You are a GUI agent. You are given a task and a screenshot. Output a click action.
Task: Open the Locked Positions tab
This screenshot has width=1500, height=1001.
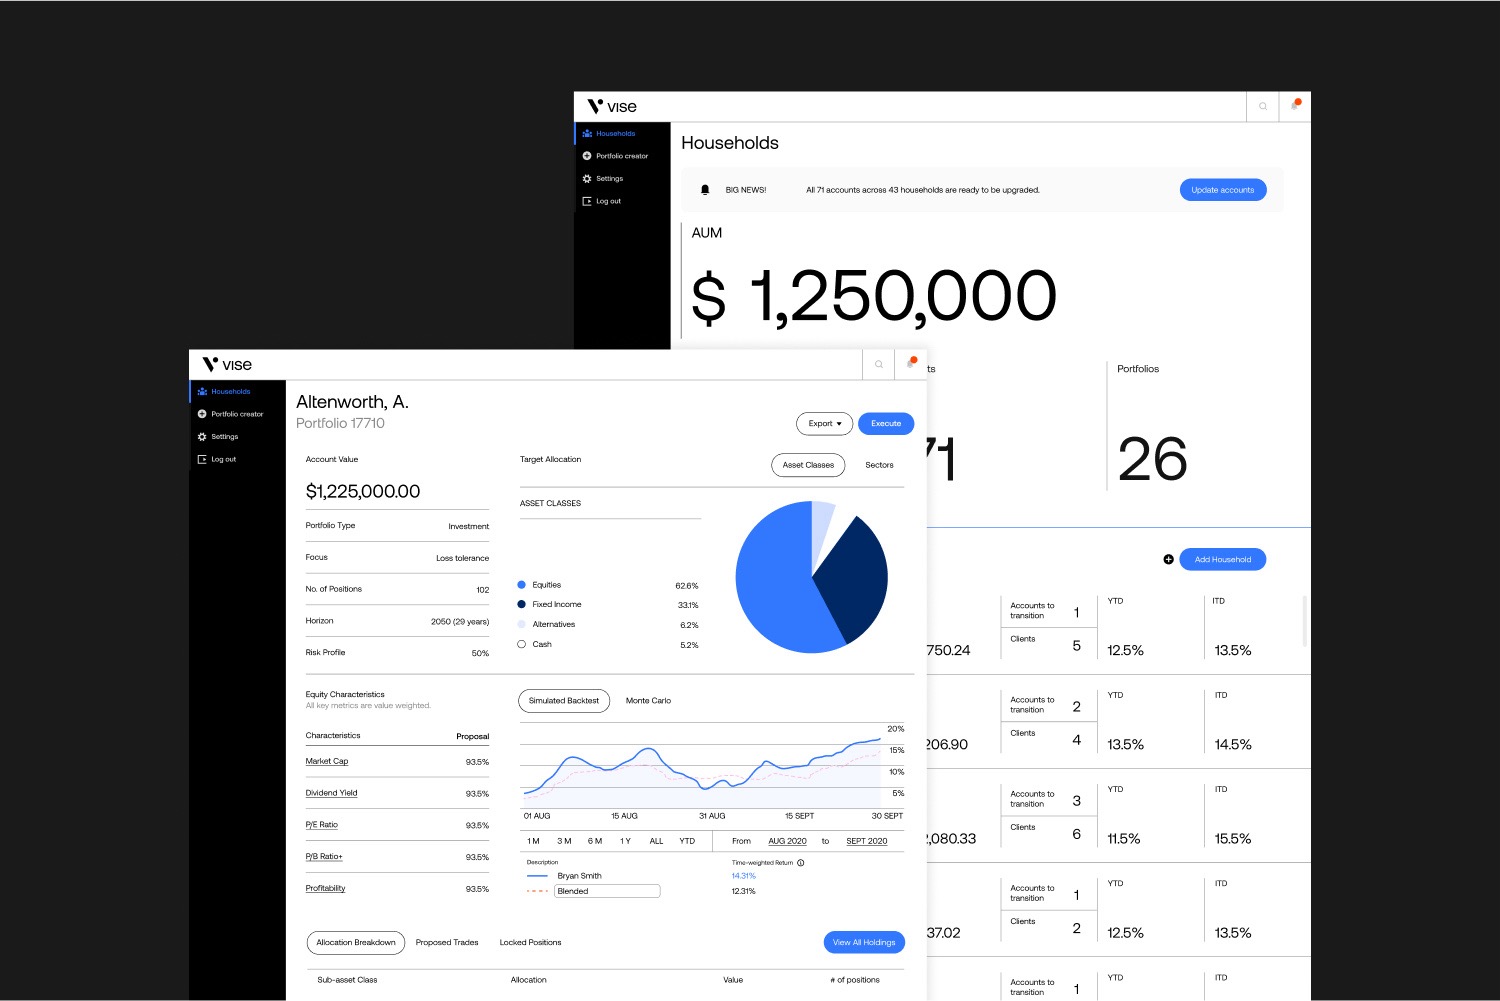click(530, 942)
